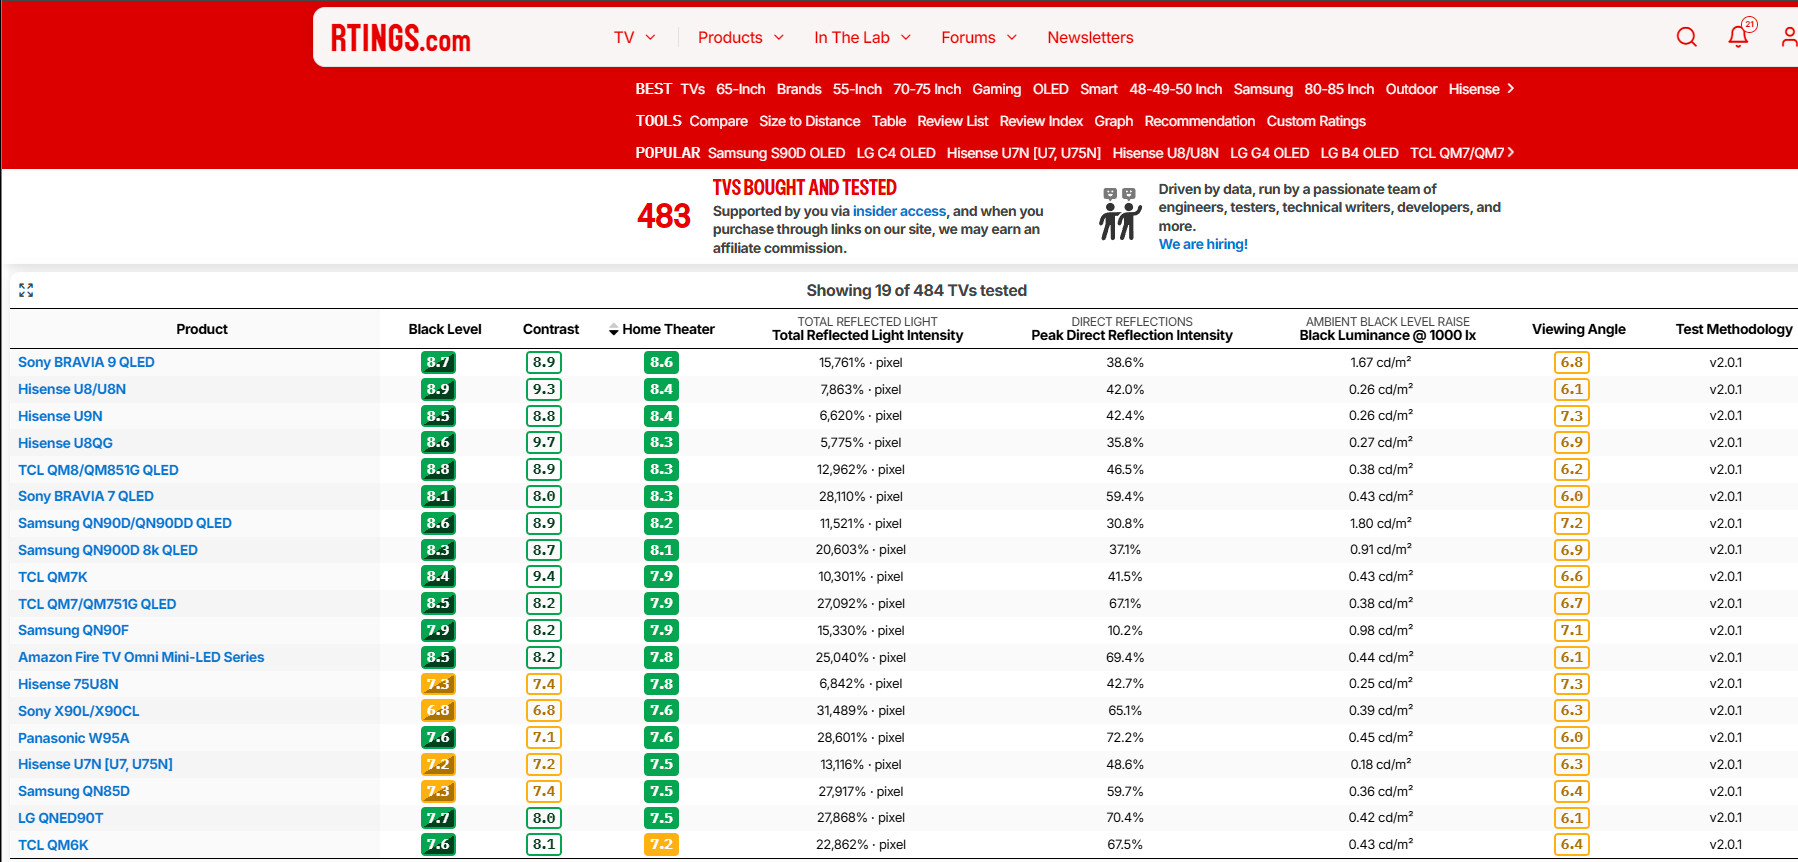Image resolution: width=1798 pixels, height=862 pixels.
Task: Open the notifications bell icon
Action: click(1738, 37)
